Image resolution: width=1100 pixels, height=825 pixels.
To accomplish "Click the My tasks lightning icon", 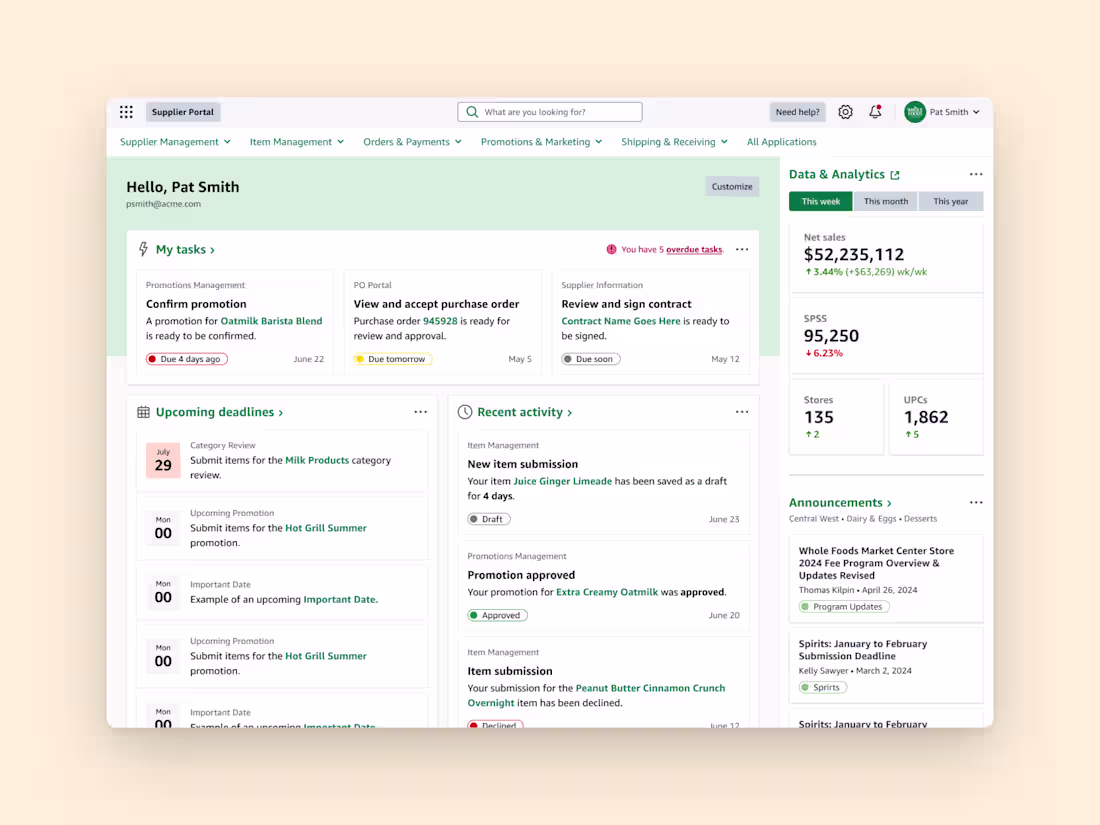I will tap(140, 249).
